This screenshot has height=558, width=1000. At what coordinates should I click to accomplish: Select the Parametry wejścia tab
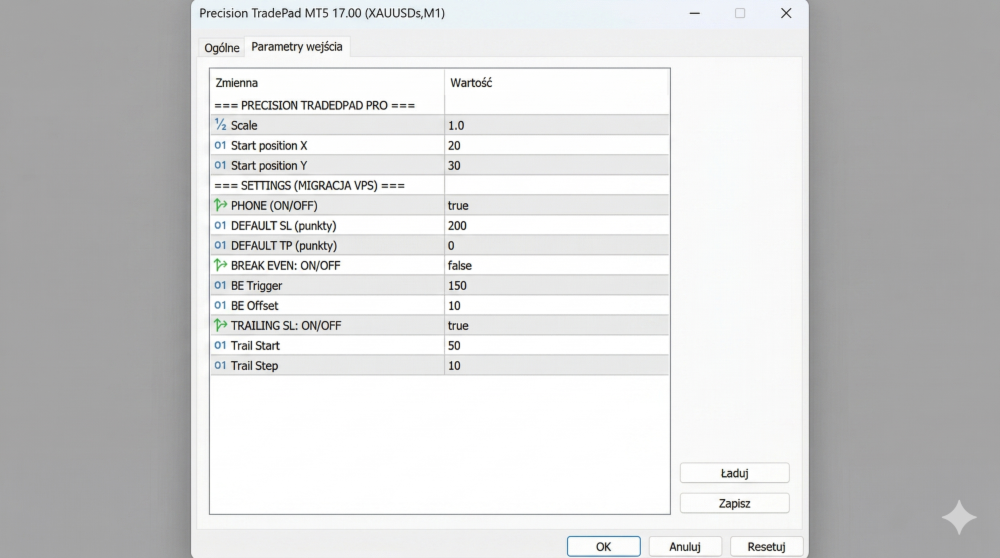coord(297,47)
